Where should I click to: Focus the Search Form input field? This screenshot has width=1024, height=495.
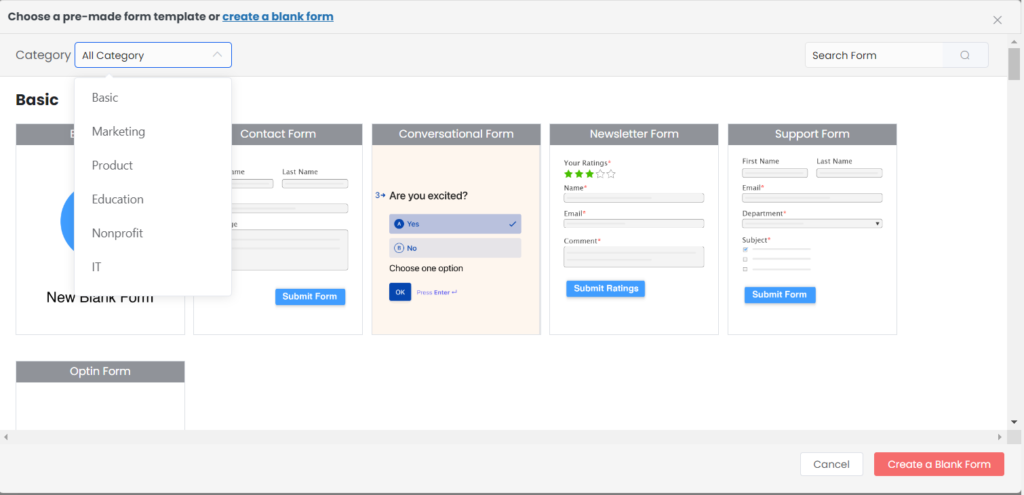click(x=874, y=56)
